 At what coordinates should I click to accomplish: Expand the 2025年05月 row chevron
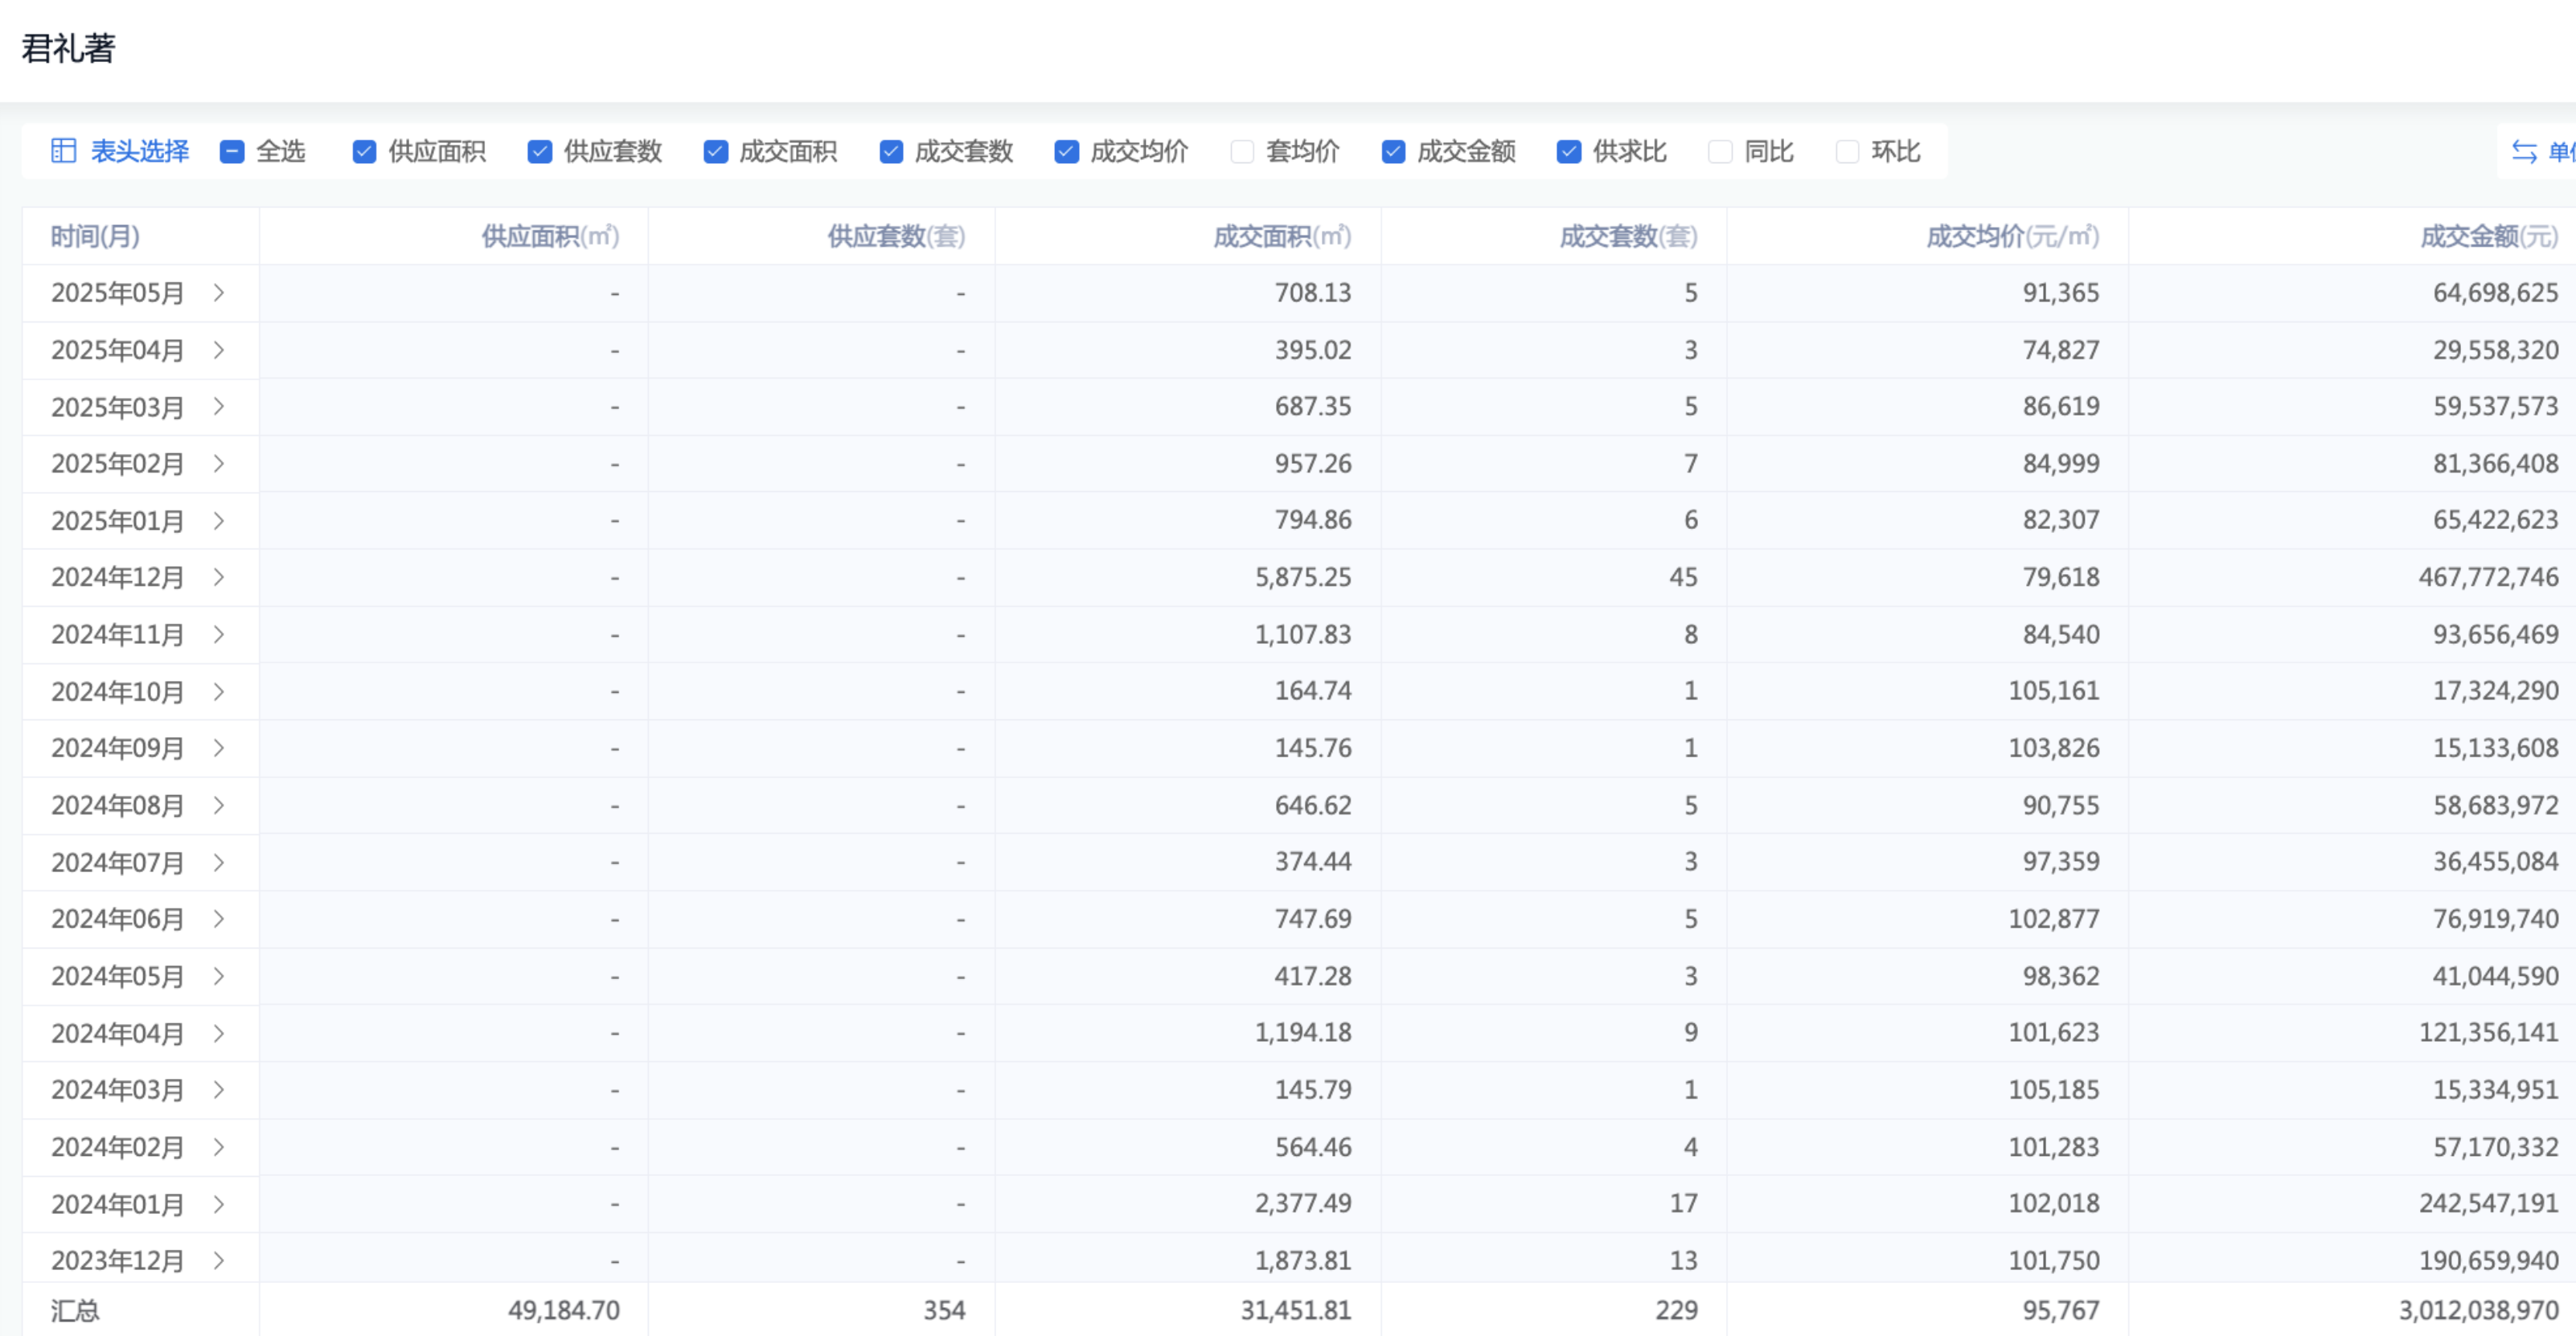[x=219, y=293]
